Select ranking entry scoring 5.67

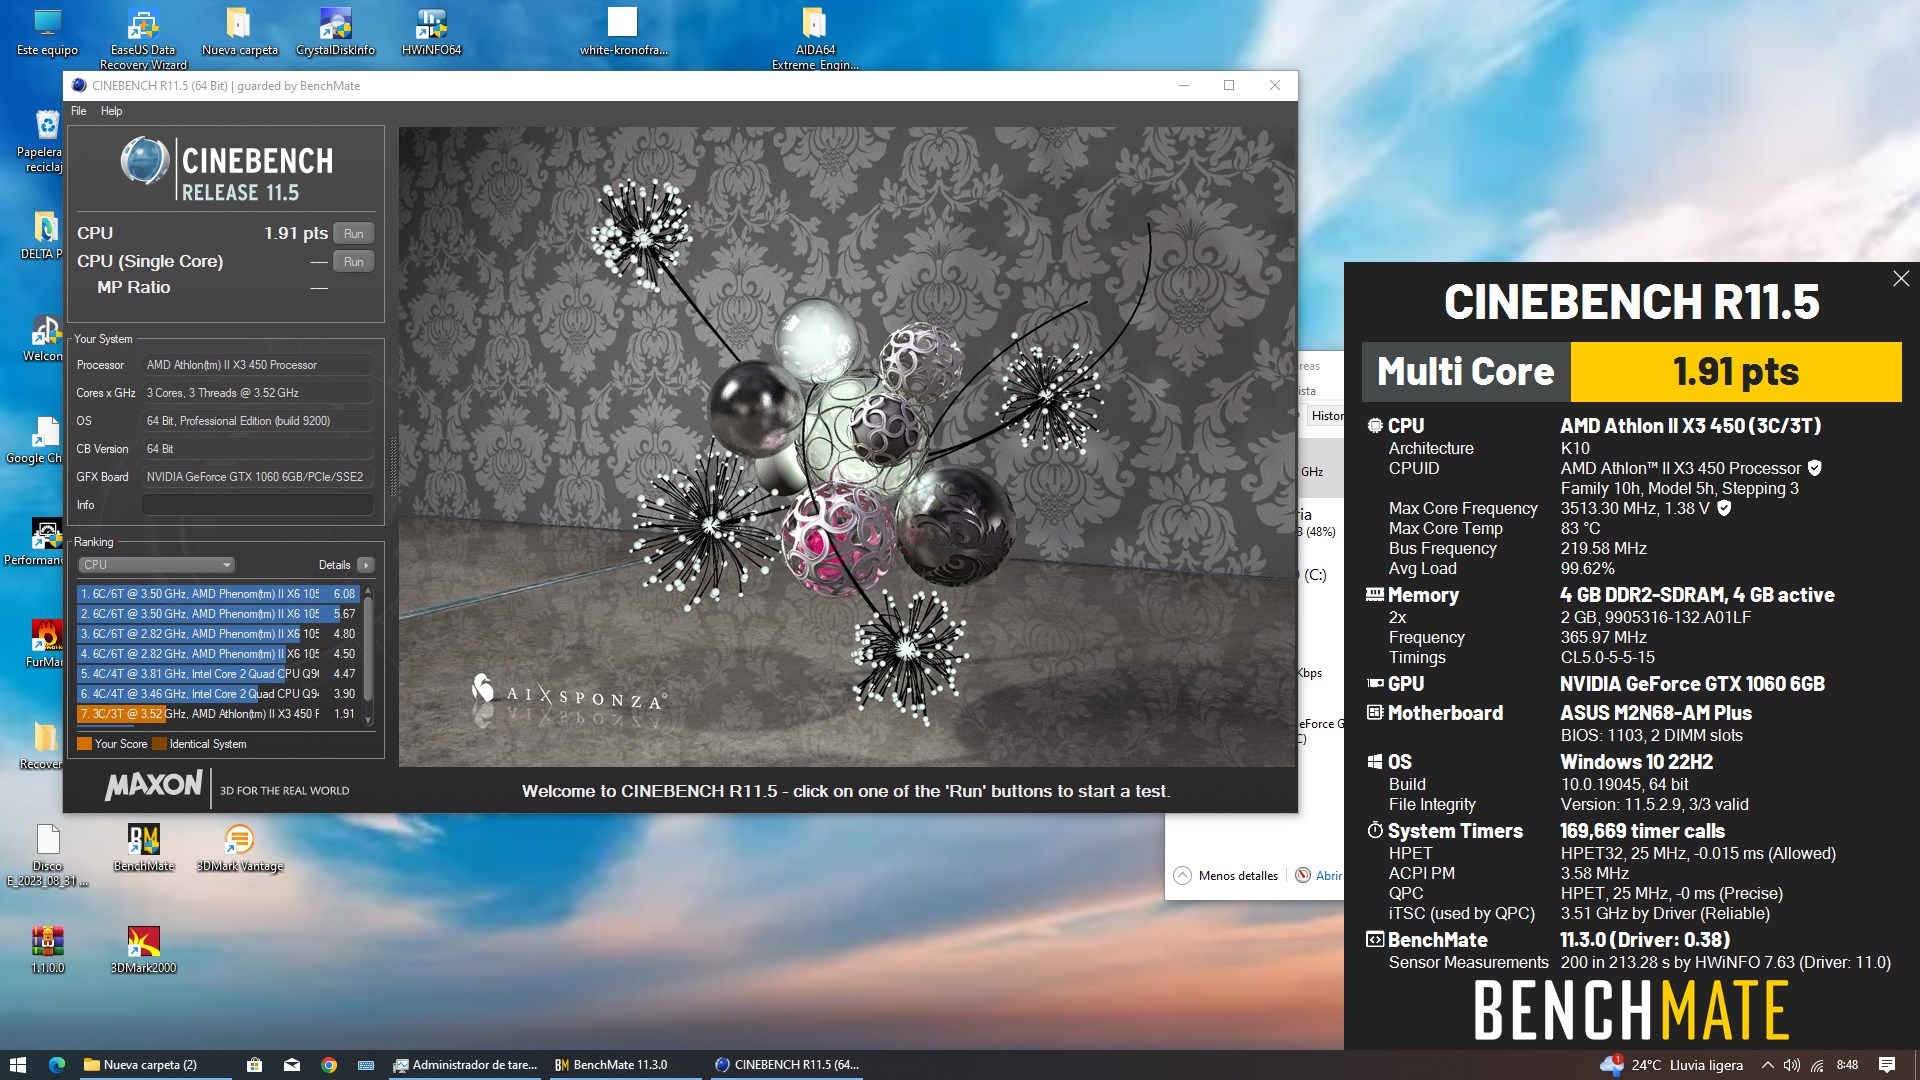point(218,614)
